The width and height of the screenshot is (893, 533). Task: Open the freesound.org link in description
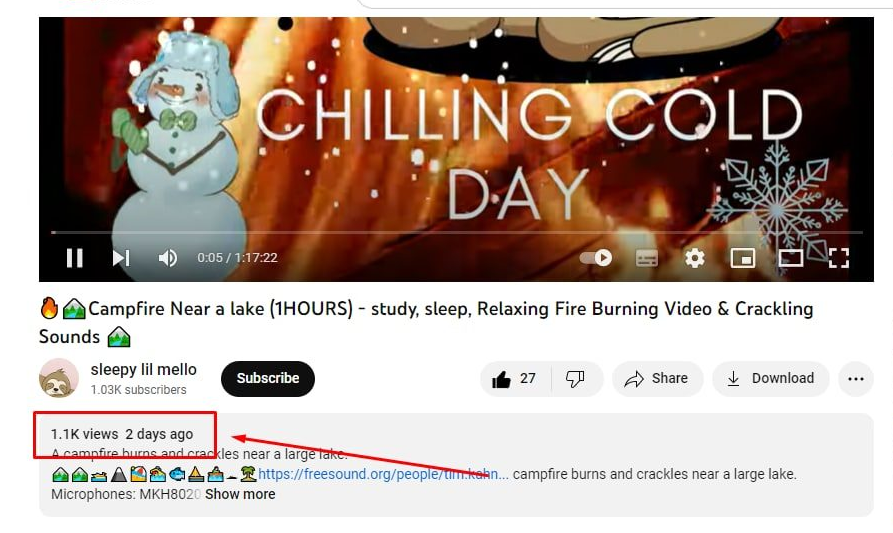pos(383,474)
